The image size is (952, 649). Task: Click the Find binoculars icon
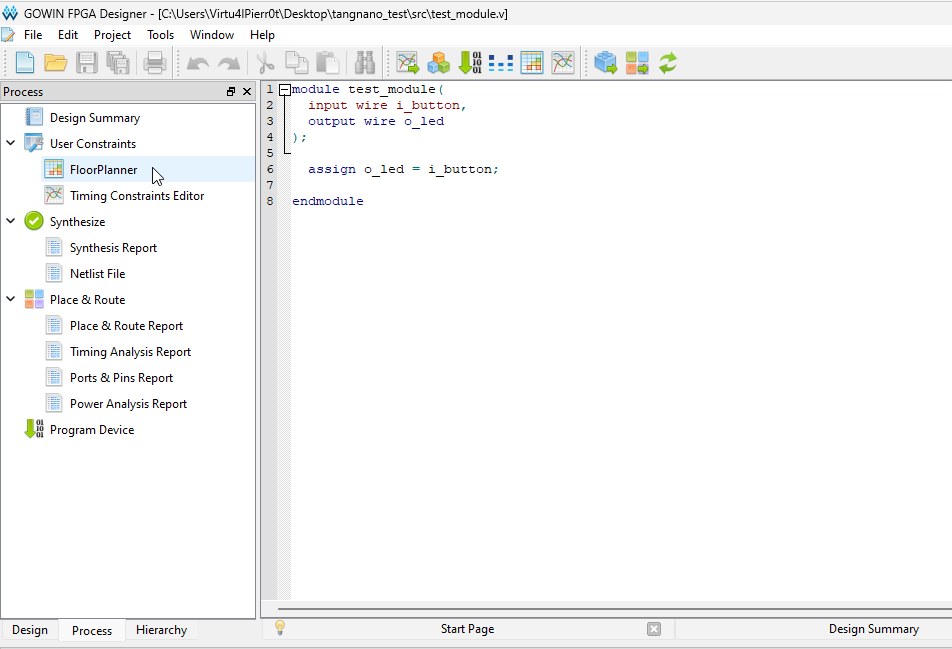[x=365, y=63]
